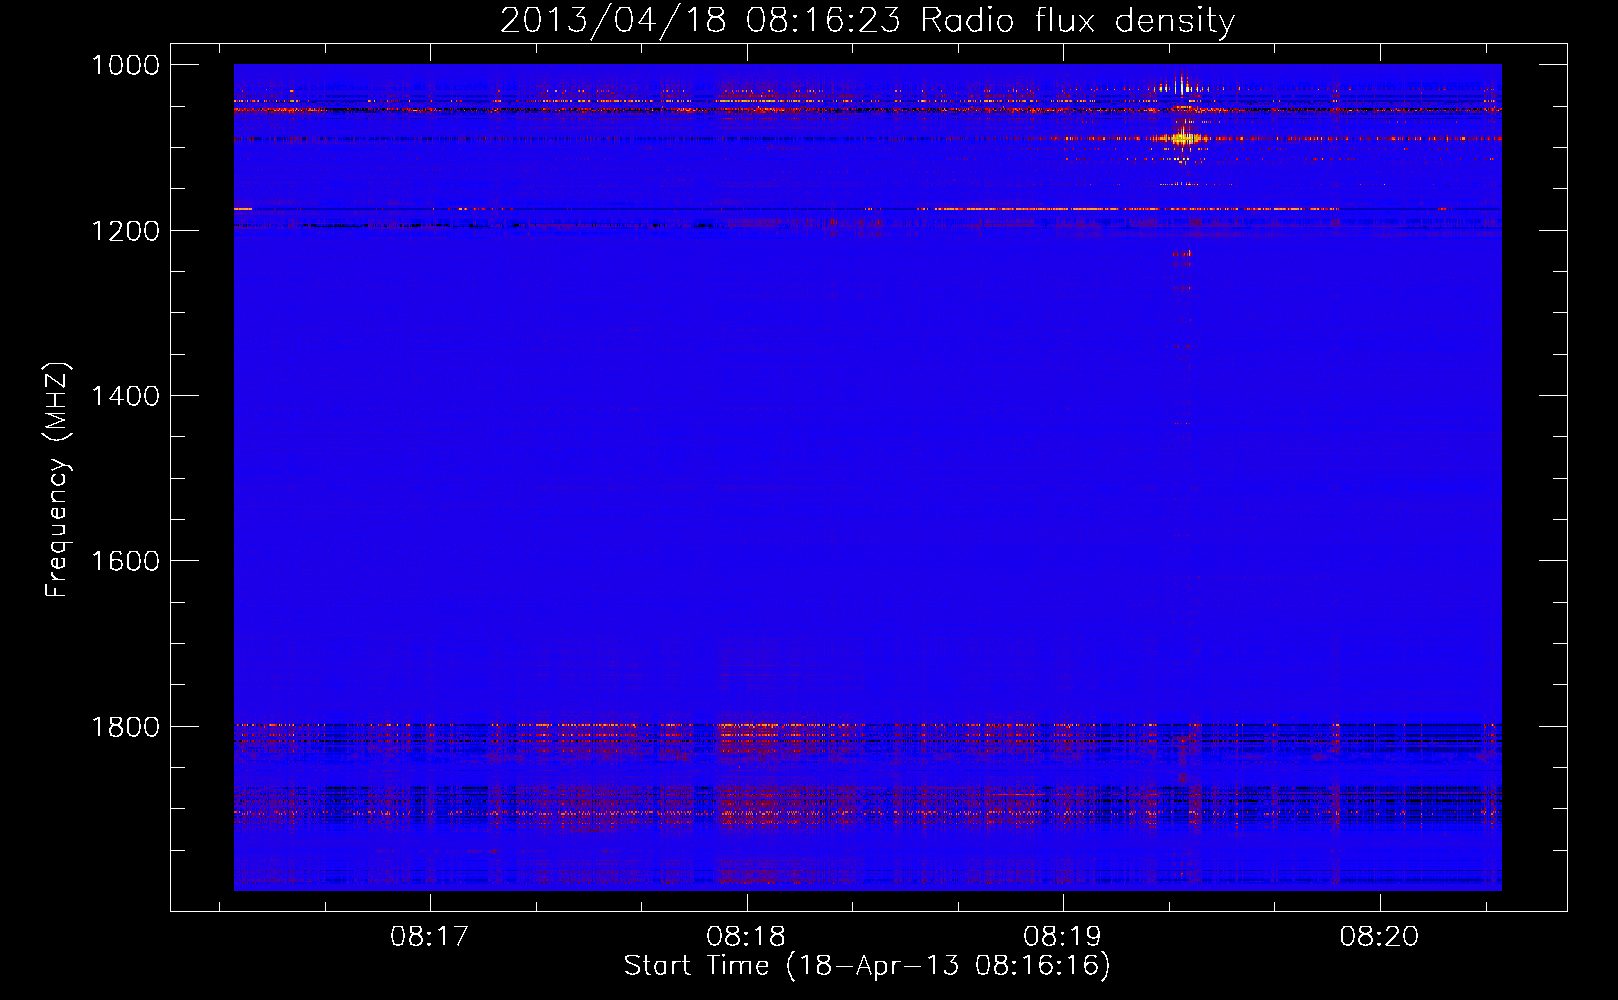Image resolution: width=1618 pixels, height=1000 pixels.
Task: Pick the 1600 frequency tick label
Action: pos(125,561)
